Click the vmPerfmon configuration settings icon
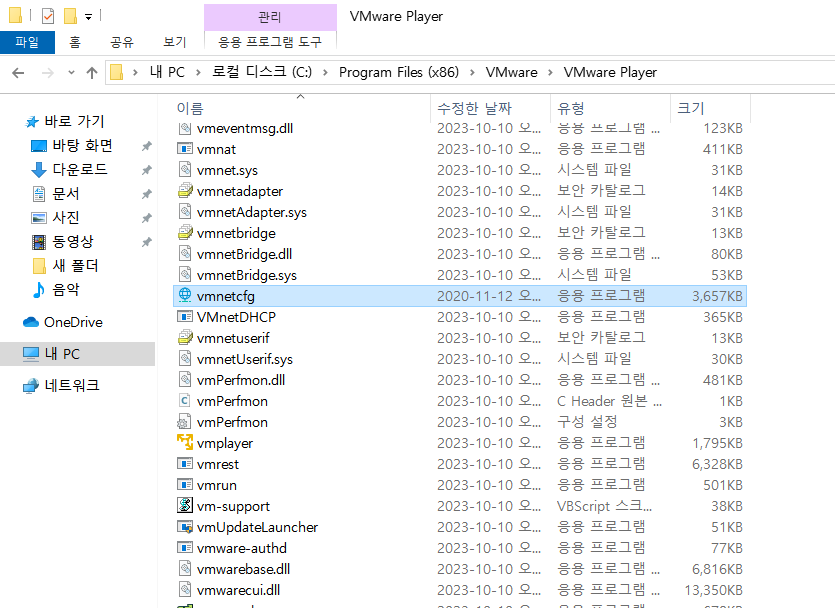 click(x=184, y=422)
